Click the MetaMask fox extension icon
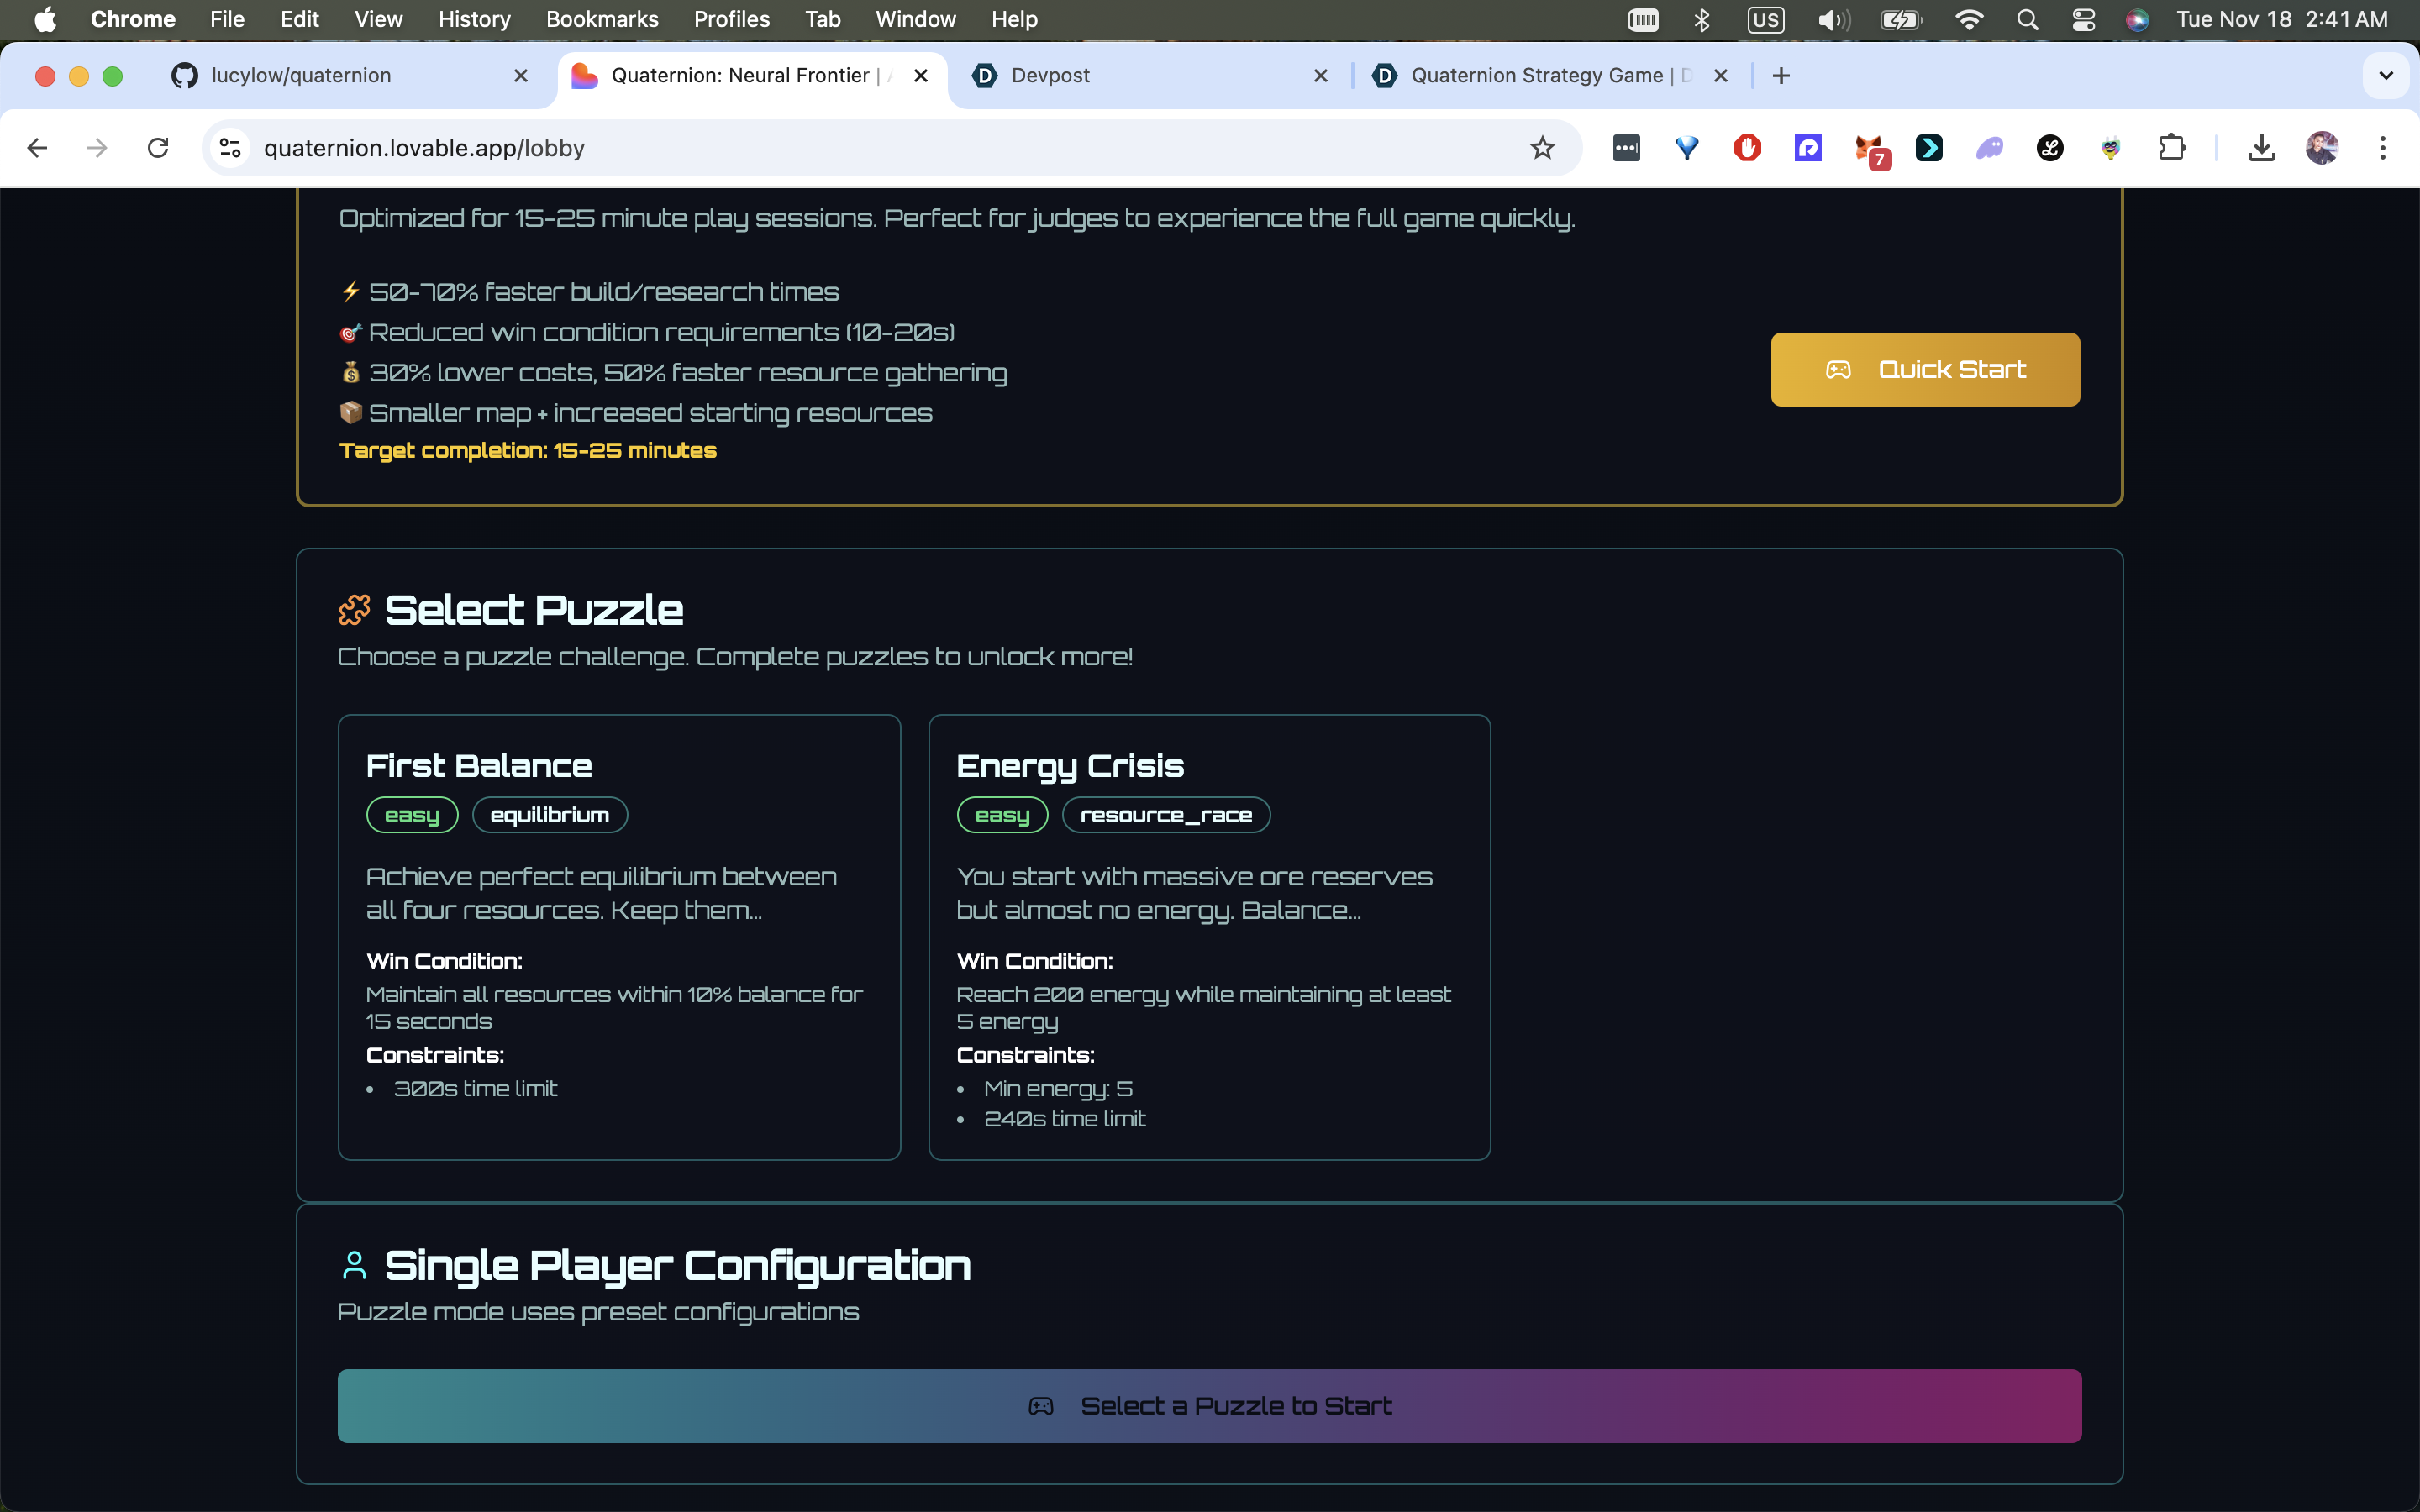 pyautogui.click(x=1868, y=148)
